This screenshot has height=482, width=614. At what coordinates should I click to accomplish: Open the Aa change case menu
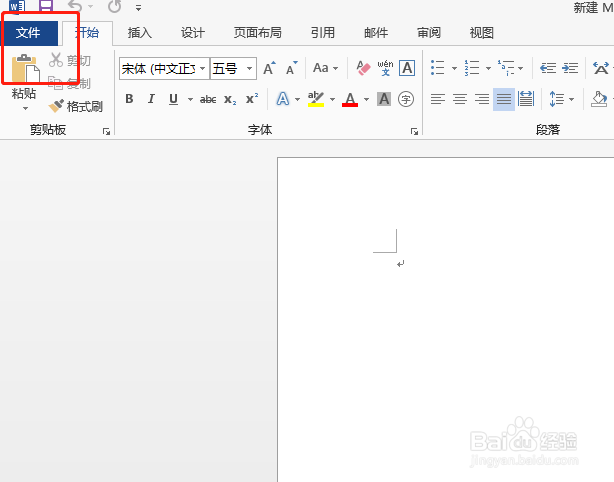pos(325,68)
